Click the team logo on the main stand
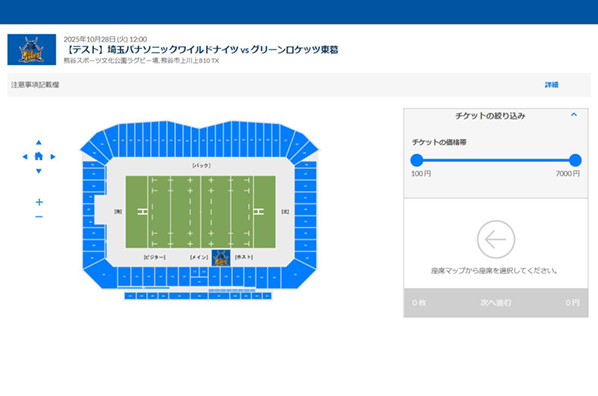The width and height of the screenshot is (598, 396). 221,258
